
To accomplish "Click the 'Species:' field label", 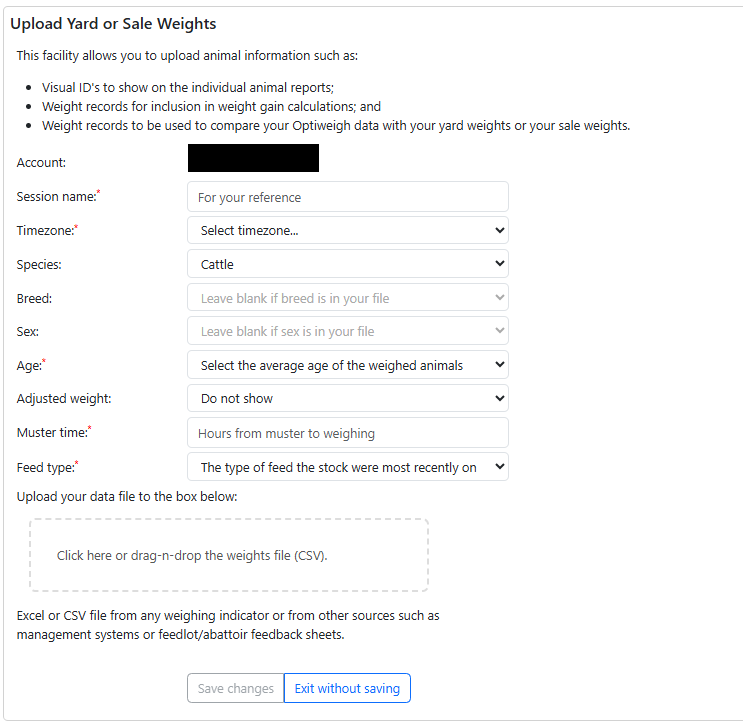I will coord(40,265).
